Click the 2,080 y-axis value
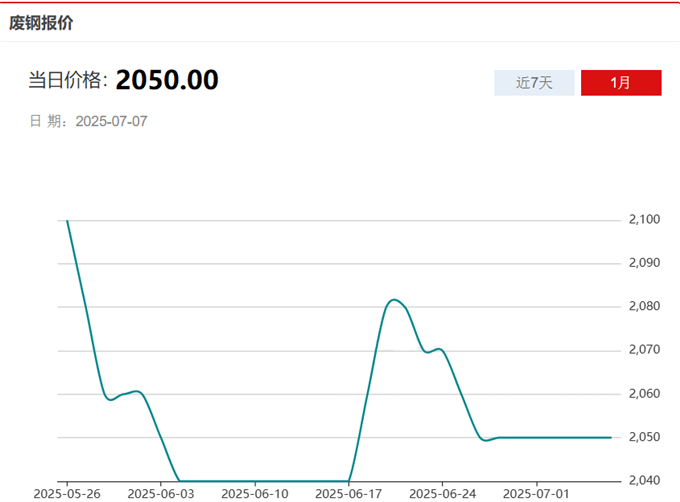This screenshot has height=502, width=680. pyautogui.click(x=644, y=306)
